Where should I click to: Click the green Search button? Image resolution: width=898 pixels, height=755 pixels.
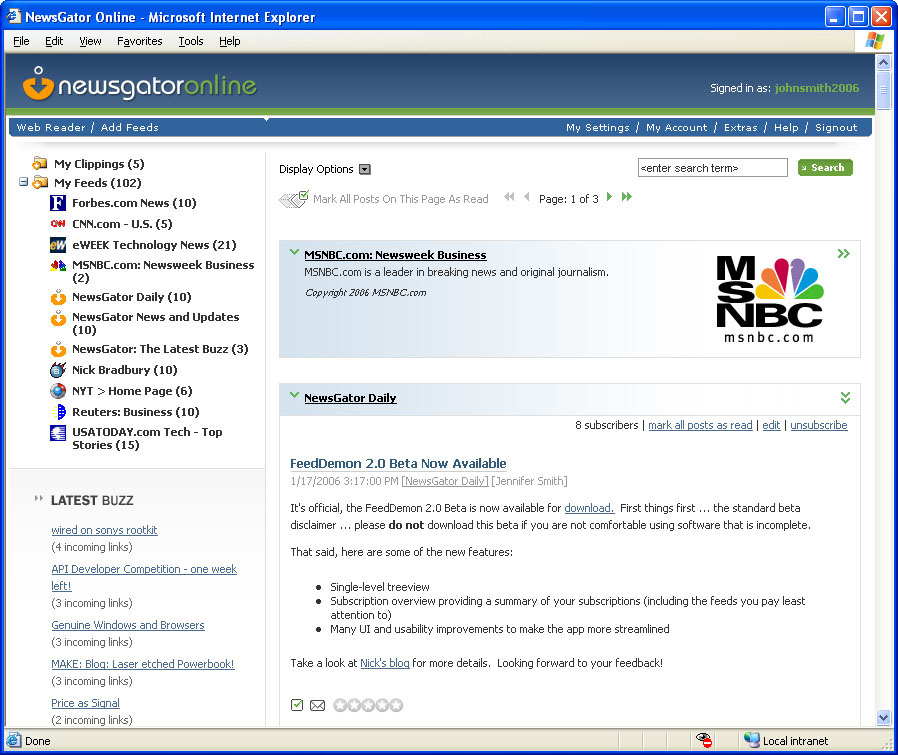(x=825, y=168)
